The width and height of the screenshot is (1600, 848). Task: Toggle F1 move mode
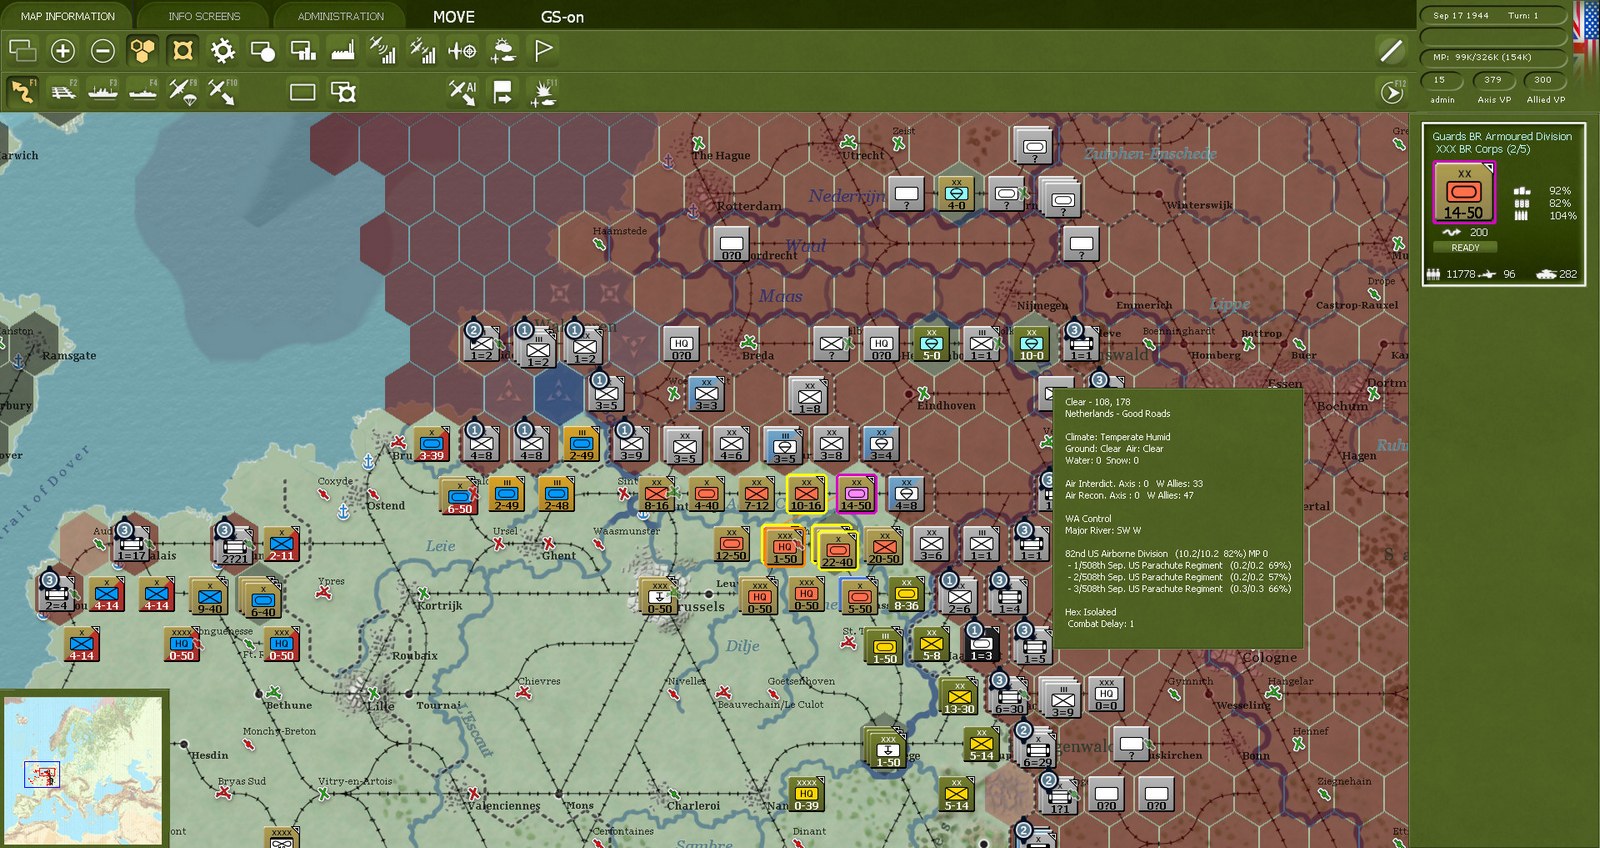(23, 92)
